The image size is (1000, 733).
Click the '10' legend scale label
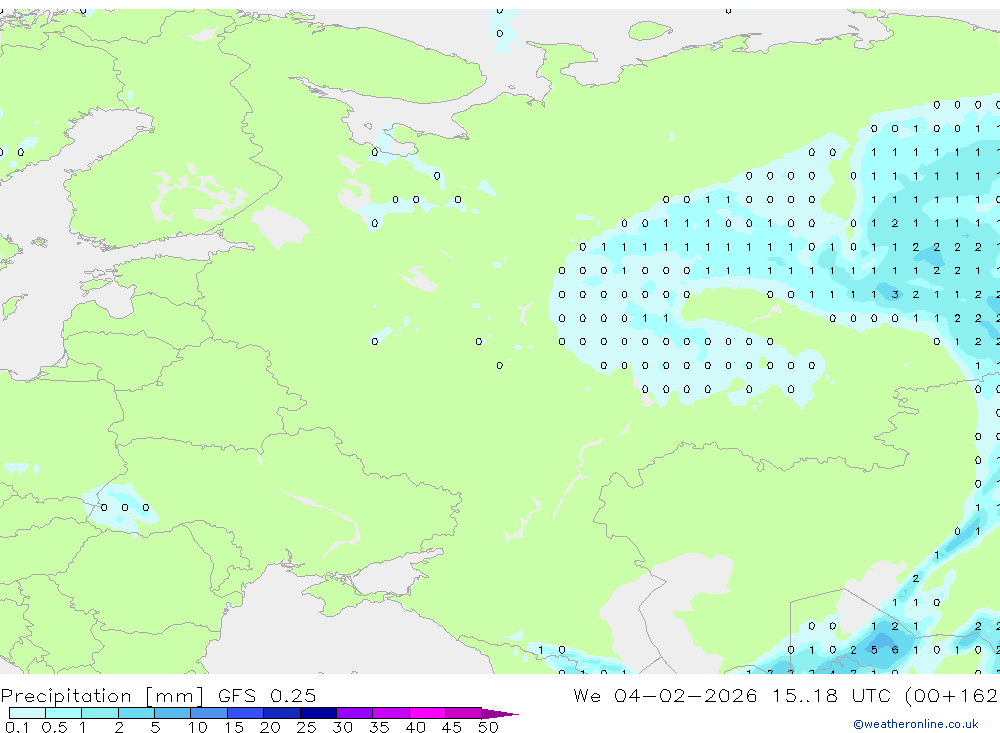point(197,727)
